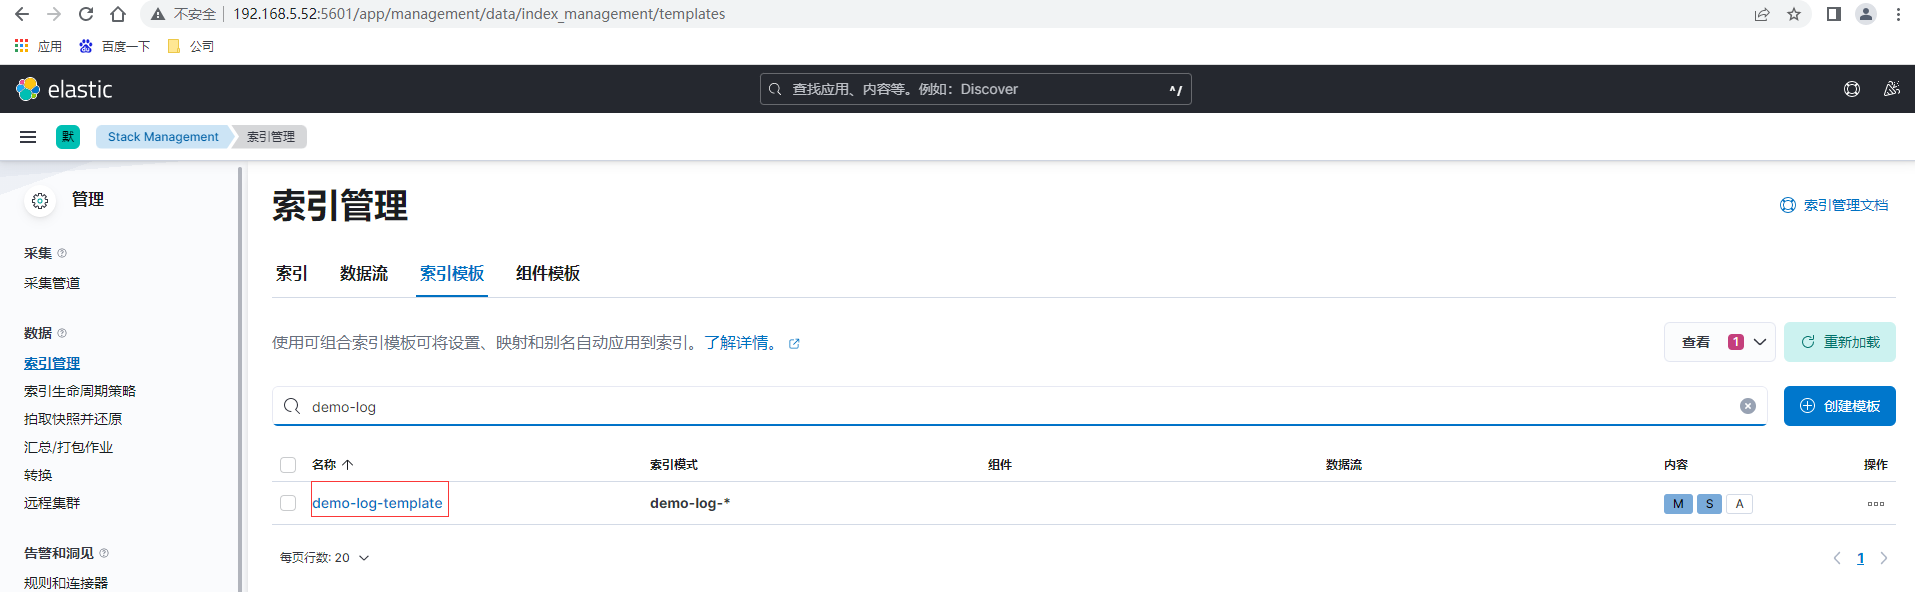The image size is (1915, 592).
Task: Open the Elastic help menu icon
Action: [1852, 89]
